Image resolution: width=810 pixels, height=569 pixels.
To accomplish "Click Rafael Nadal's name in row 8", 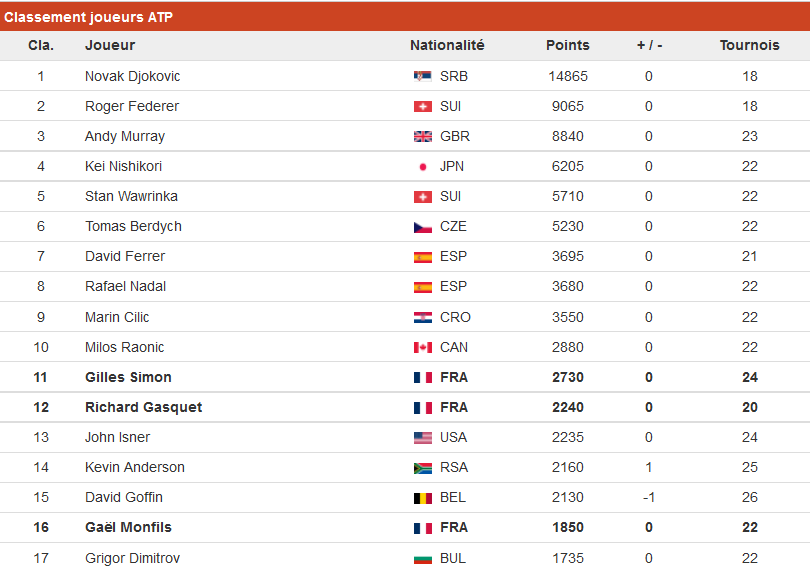I will (x=126, y=286).
